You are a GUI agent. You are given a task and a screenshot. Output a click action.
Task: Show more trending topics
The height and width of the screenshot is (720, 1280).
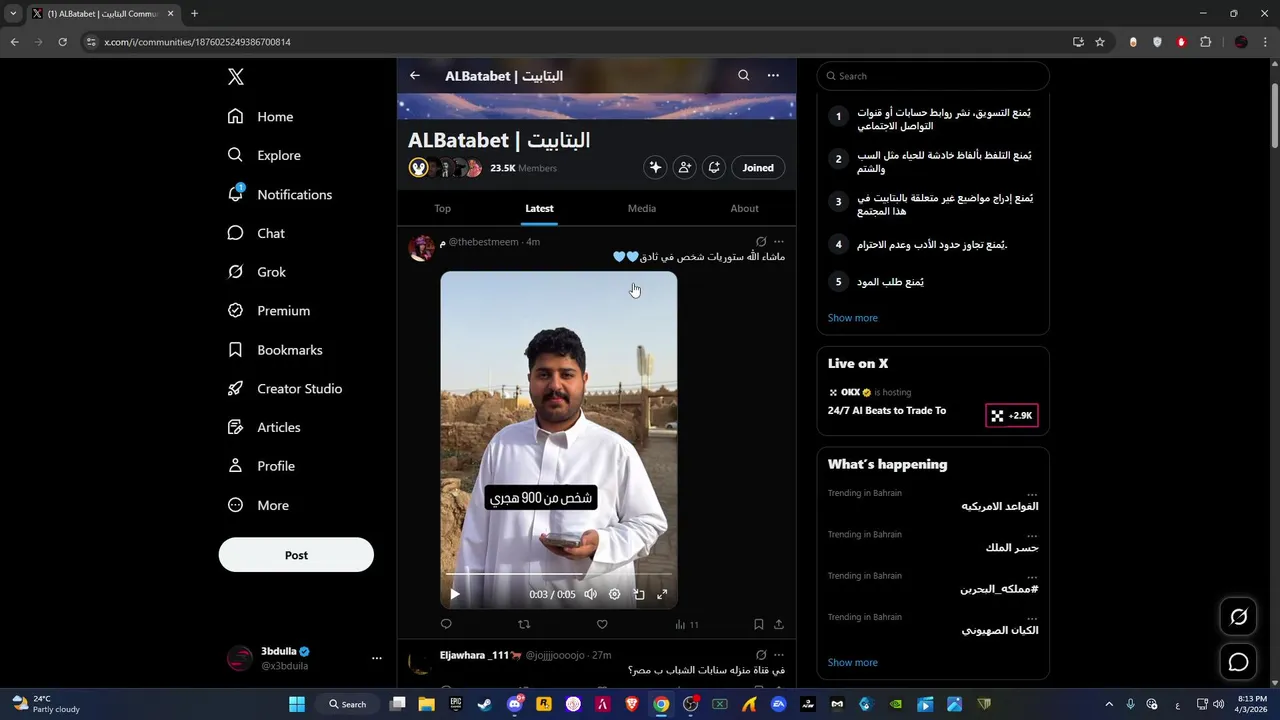pyautogui.click(x=853, y=662)
